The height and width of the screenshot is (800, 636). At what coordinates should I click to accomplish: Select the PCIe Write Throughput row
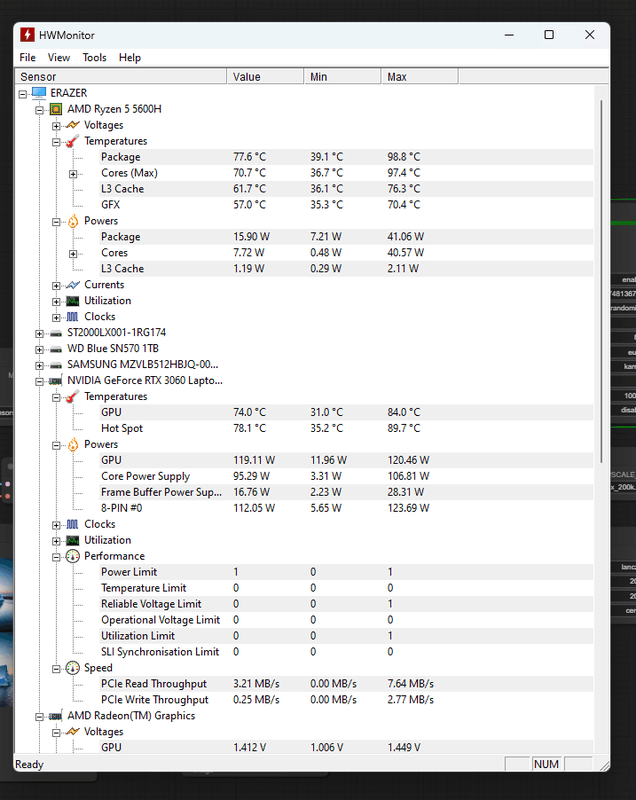click(346, 699)
